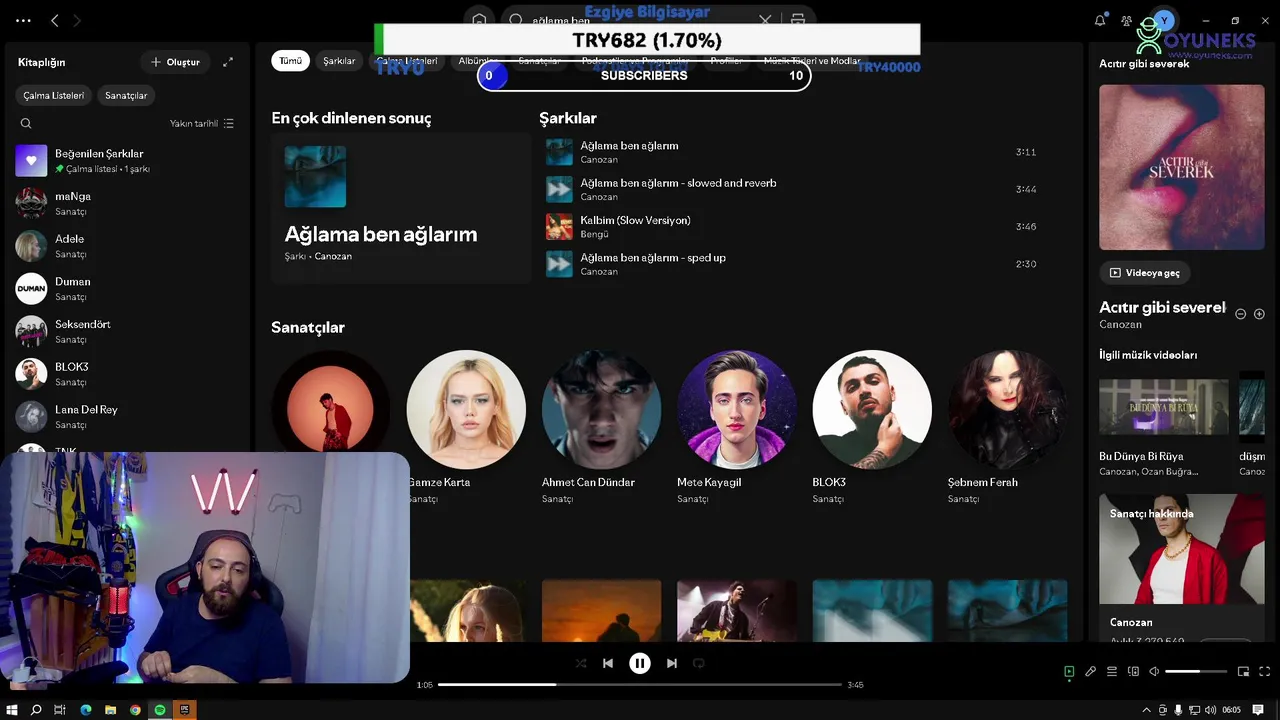Adjust the volume slider
1280x720 pixels.
[x=1196, y=671]
